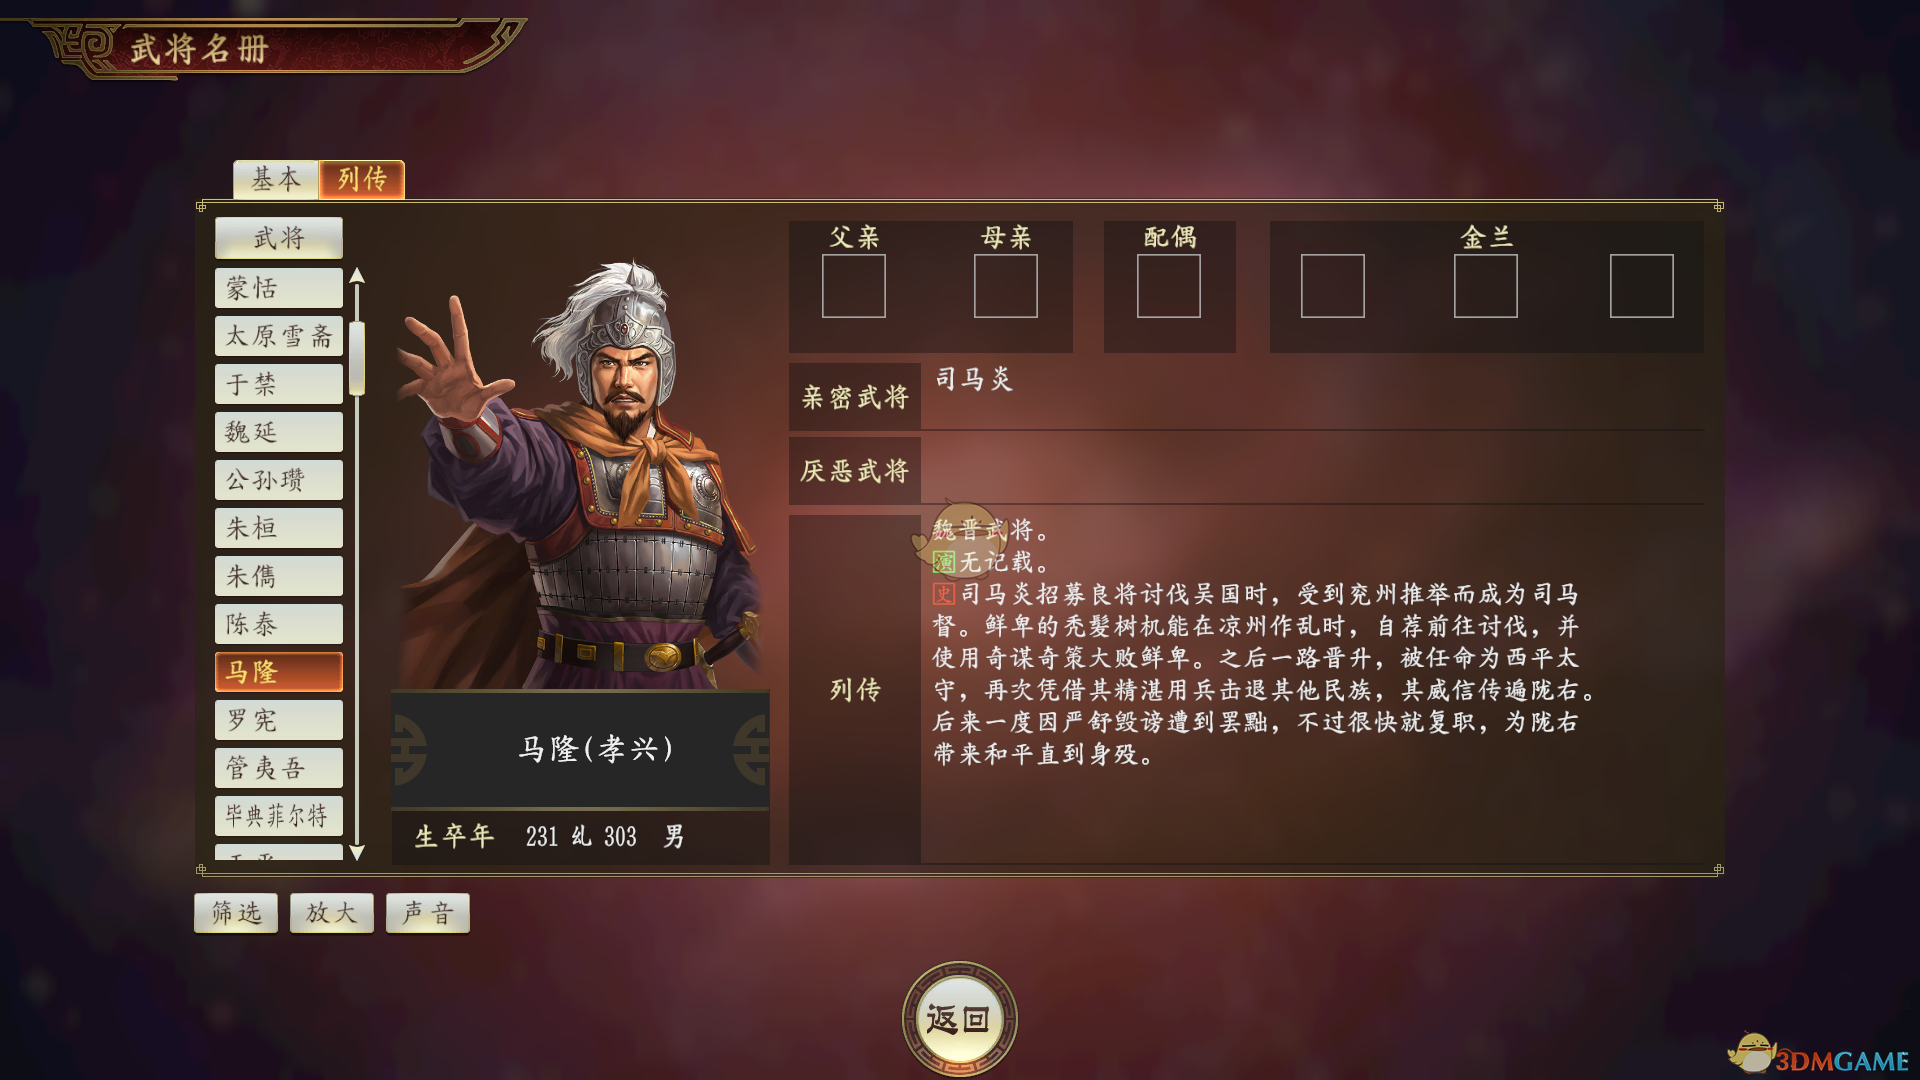This screenshot has height=1080, width=1920.
Task: Select 魏延 in the officer list
Action: [279, 432]
